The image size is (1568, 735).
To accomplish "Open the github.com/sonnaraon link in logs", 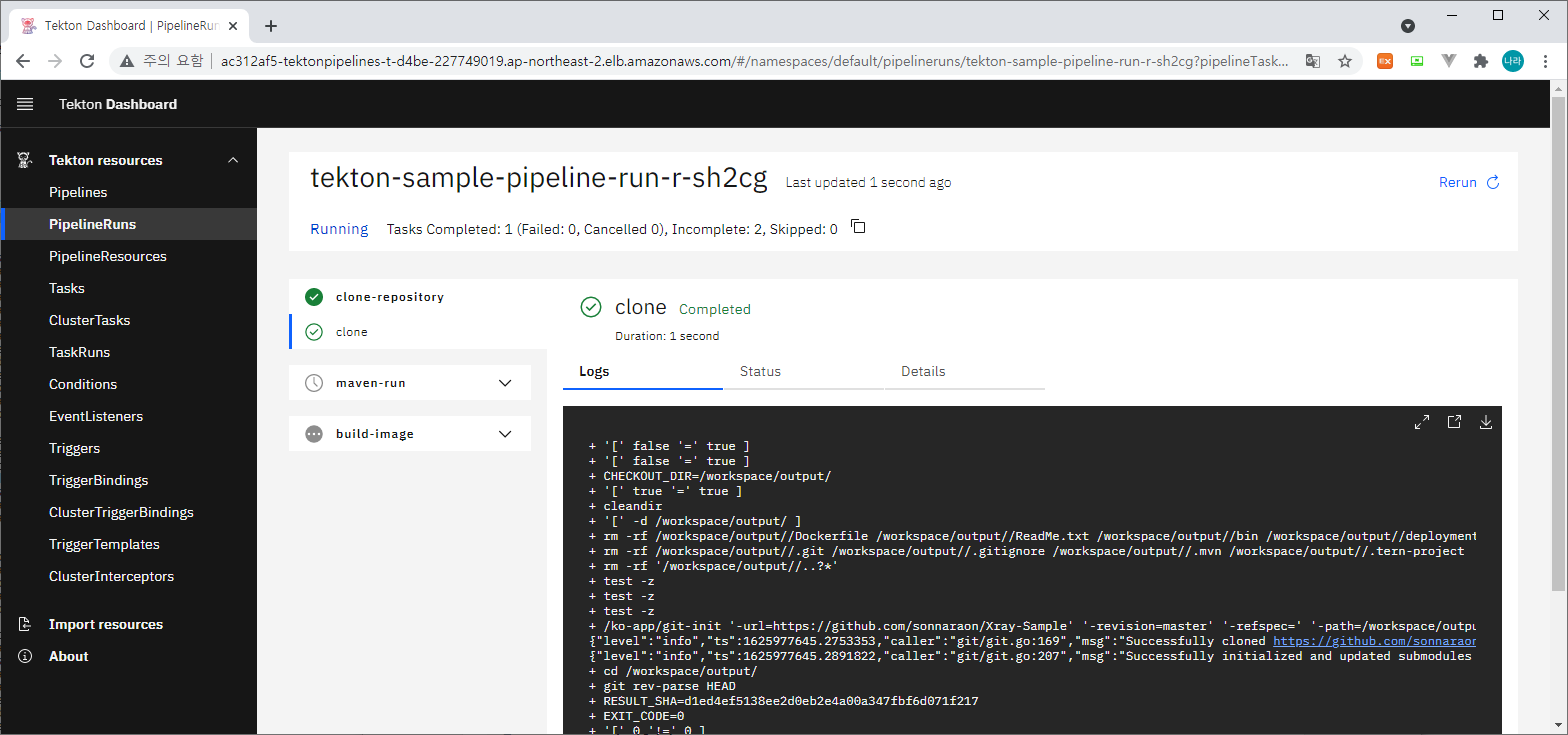I will click(1374, 641).
